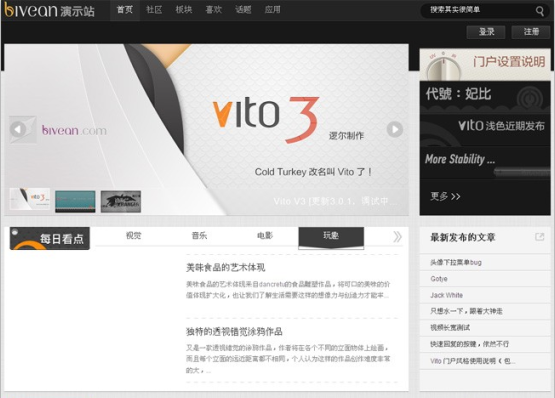This screenshot has height=398, width=555.
Task: Click the search magnifier icon
Action: [x=539, y=11]
